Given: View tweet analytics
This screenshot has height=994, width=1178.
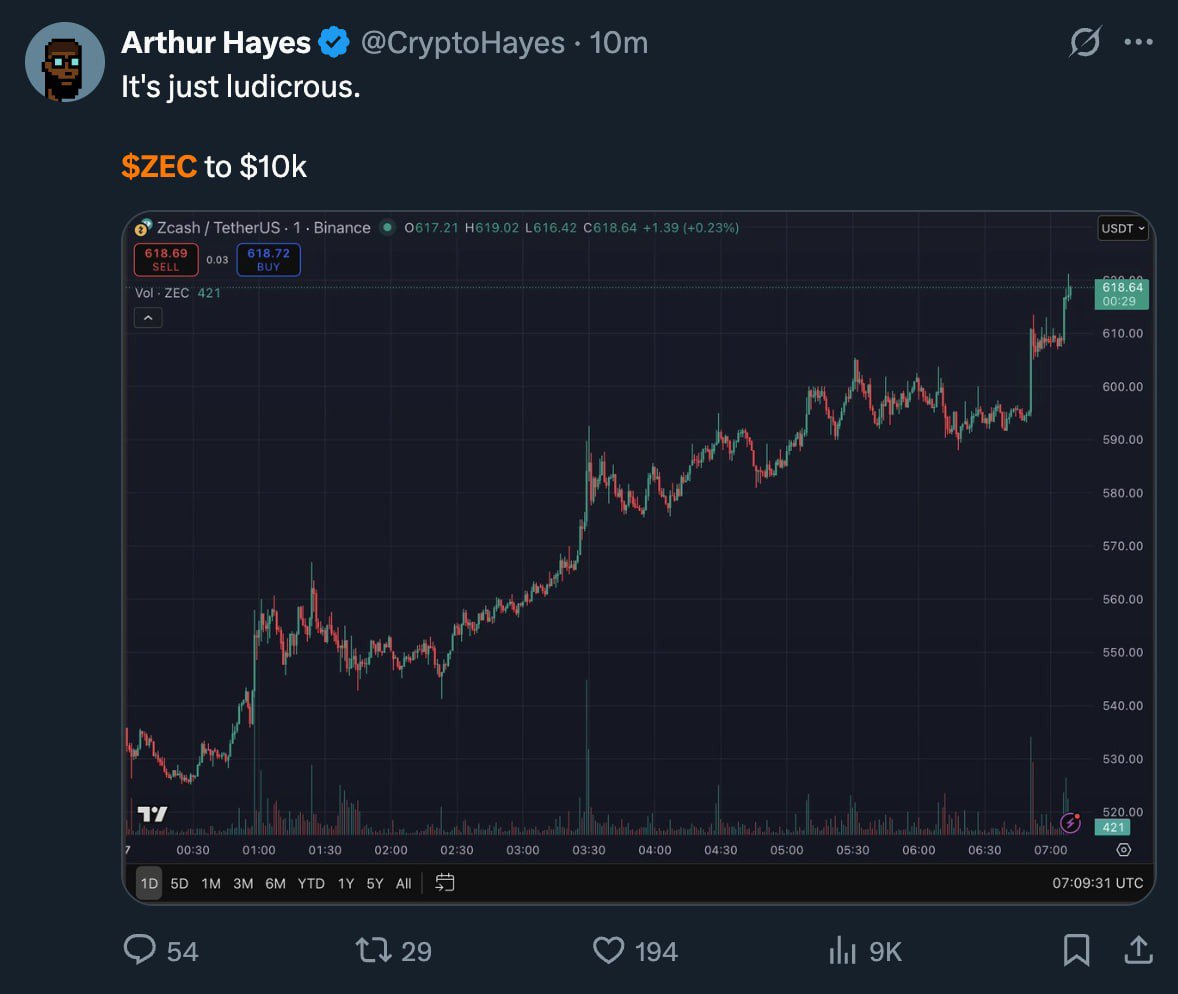Looking at the screenshot, I should [x=844, y=950].
